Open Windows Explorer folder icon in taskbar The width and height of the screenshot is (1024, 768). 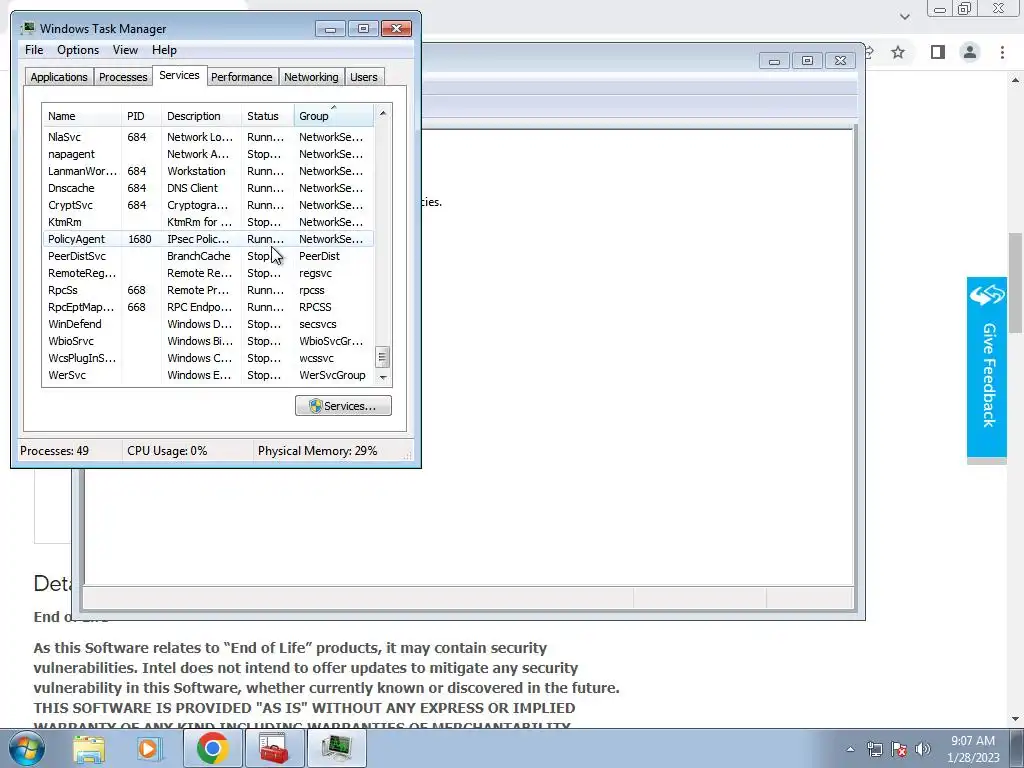(x=89, y=748)
